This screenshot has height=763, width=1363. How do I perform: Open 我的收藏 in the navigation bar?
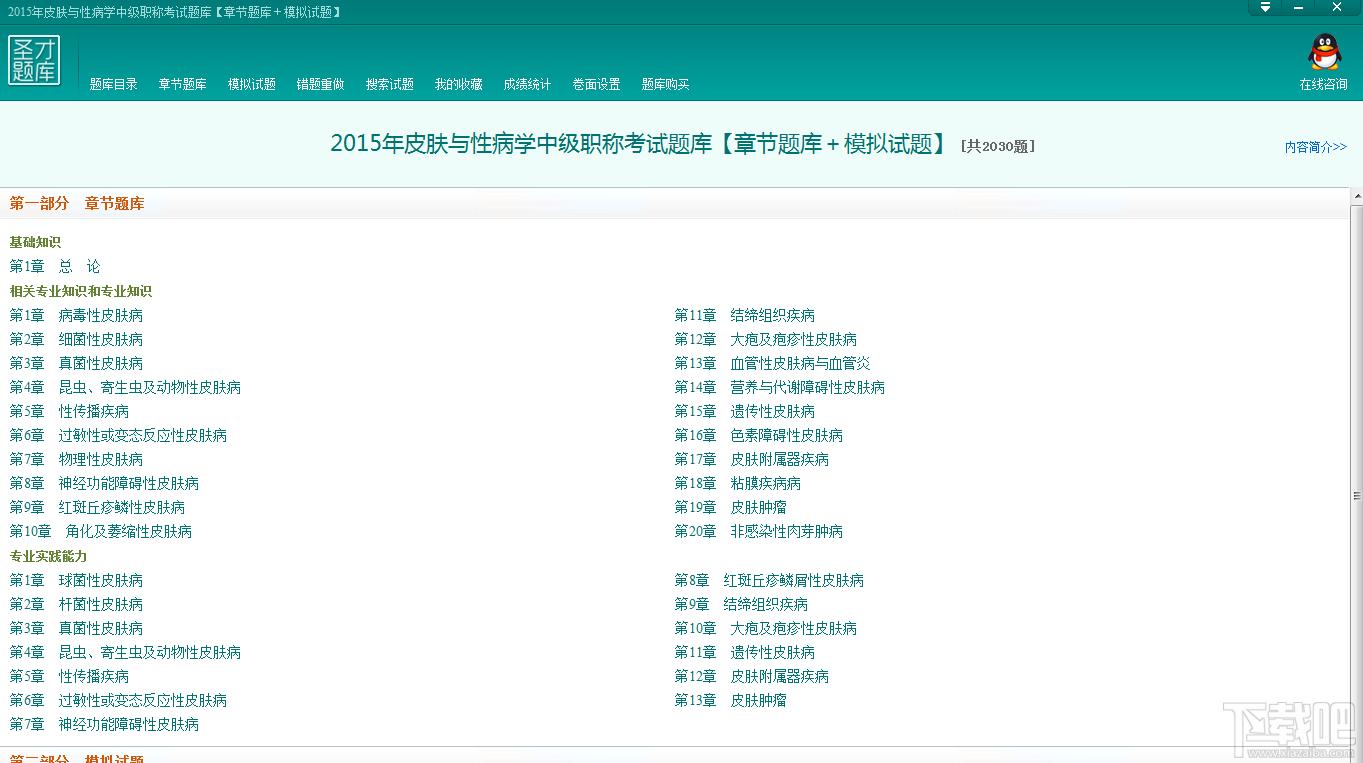click(459, 85)
